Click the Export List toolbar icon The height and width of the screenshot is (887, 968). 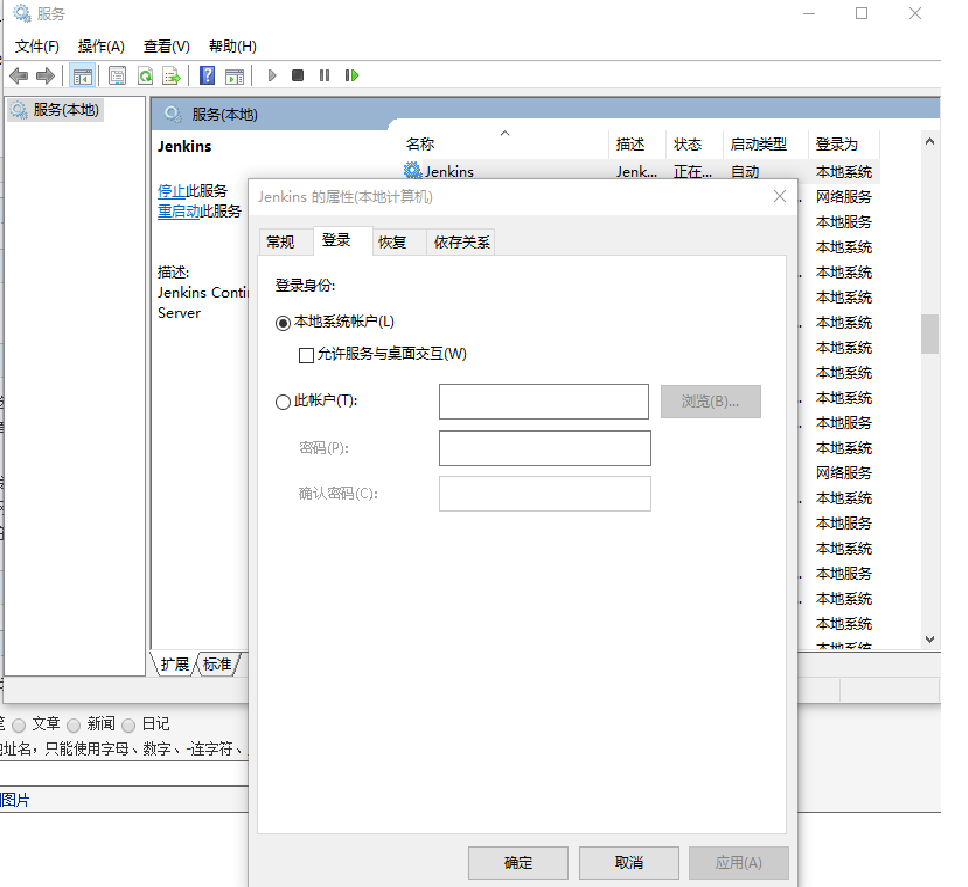[171, 76]
